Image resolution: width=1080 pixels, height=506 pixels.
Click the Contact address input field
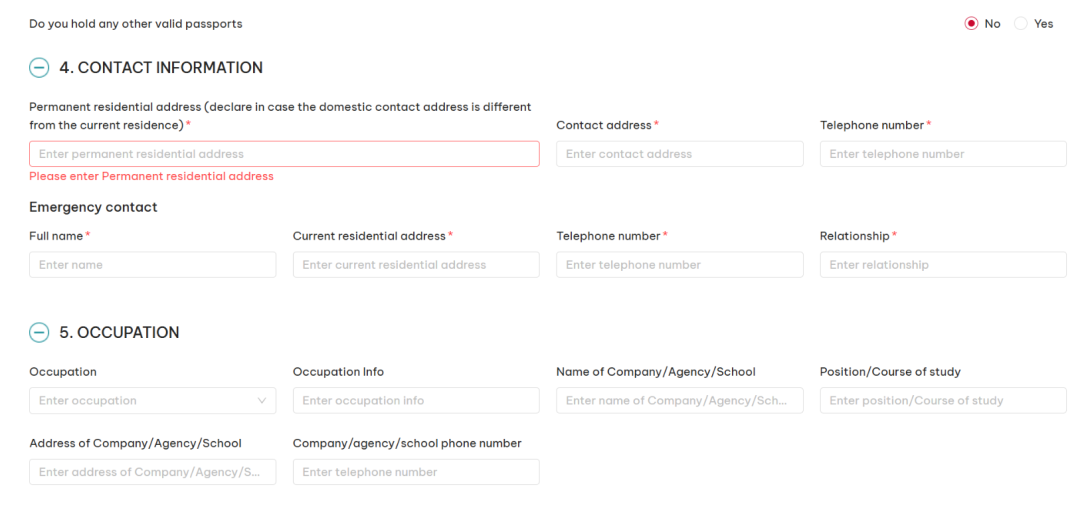click(x=679, y=154)
